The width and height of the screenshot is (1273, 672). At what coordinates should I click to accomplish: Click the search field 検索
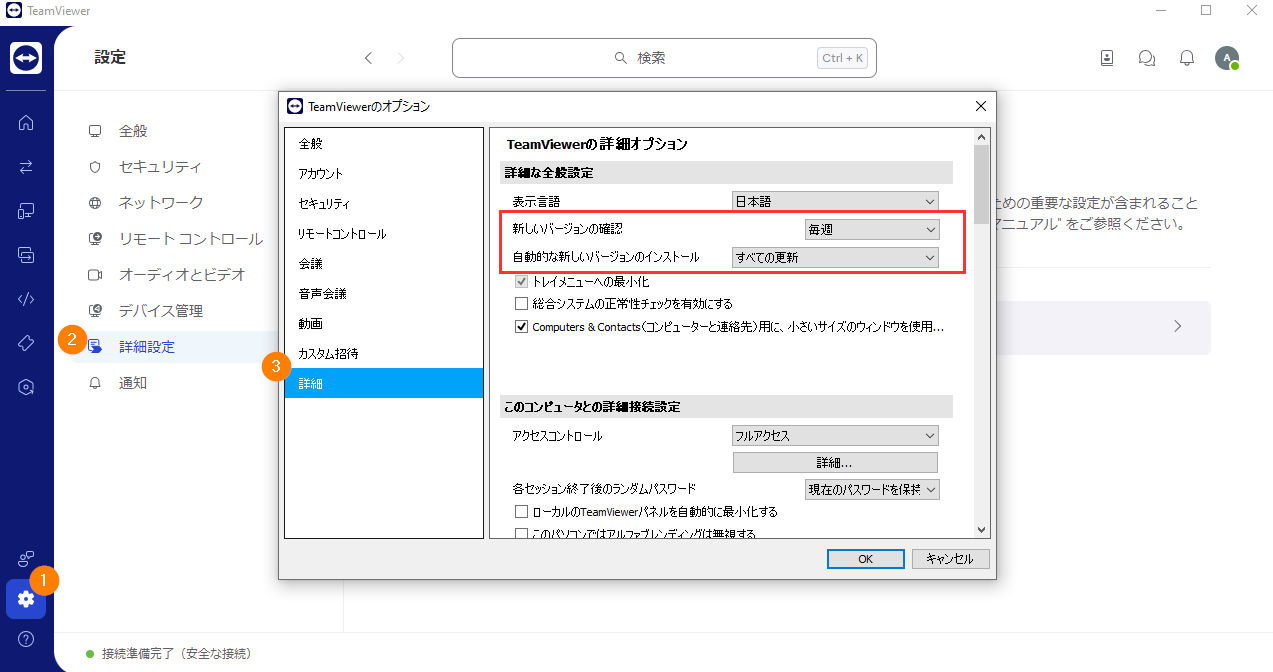coord(663,58)
